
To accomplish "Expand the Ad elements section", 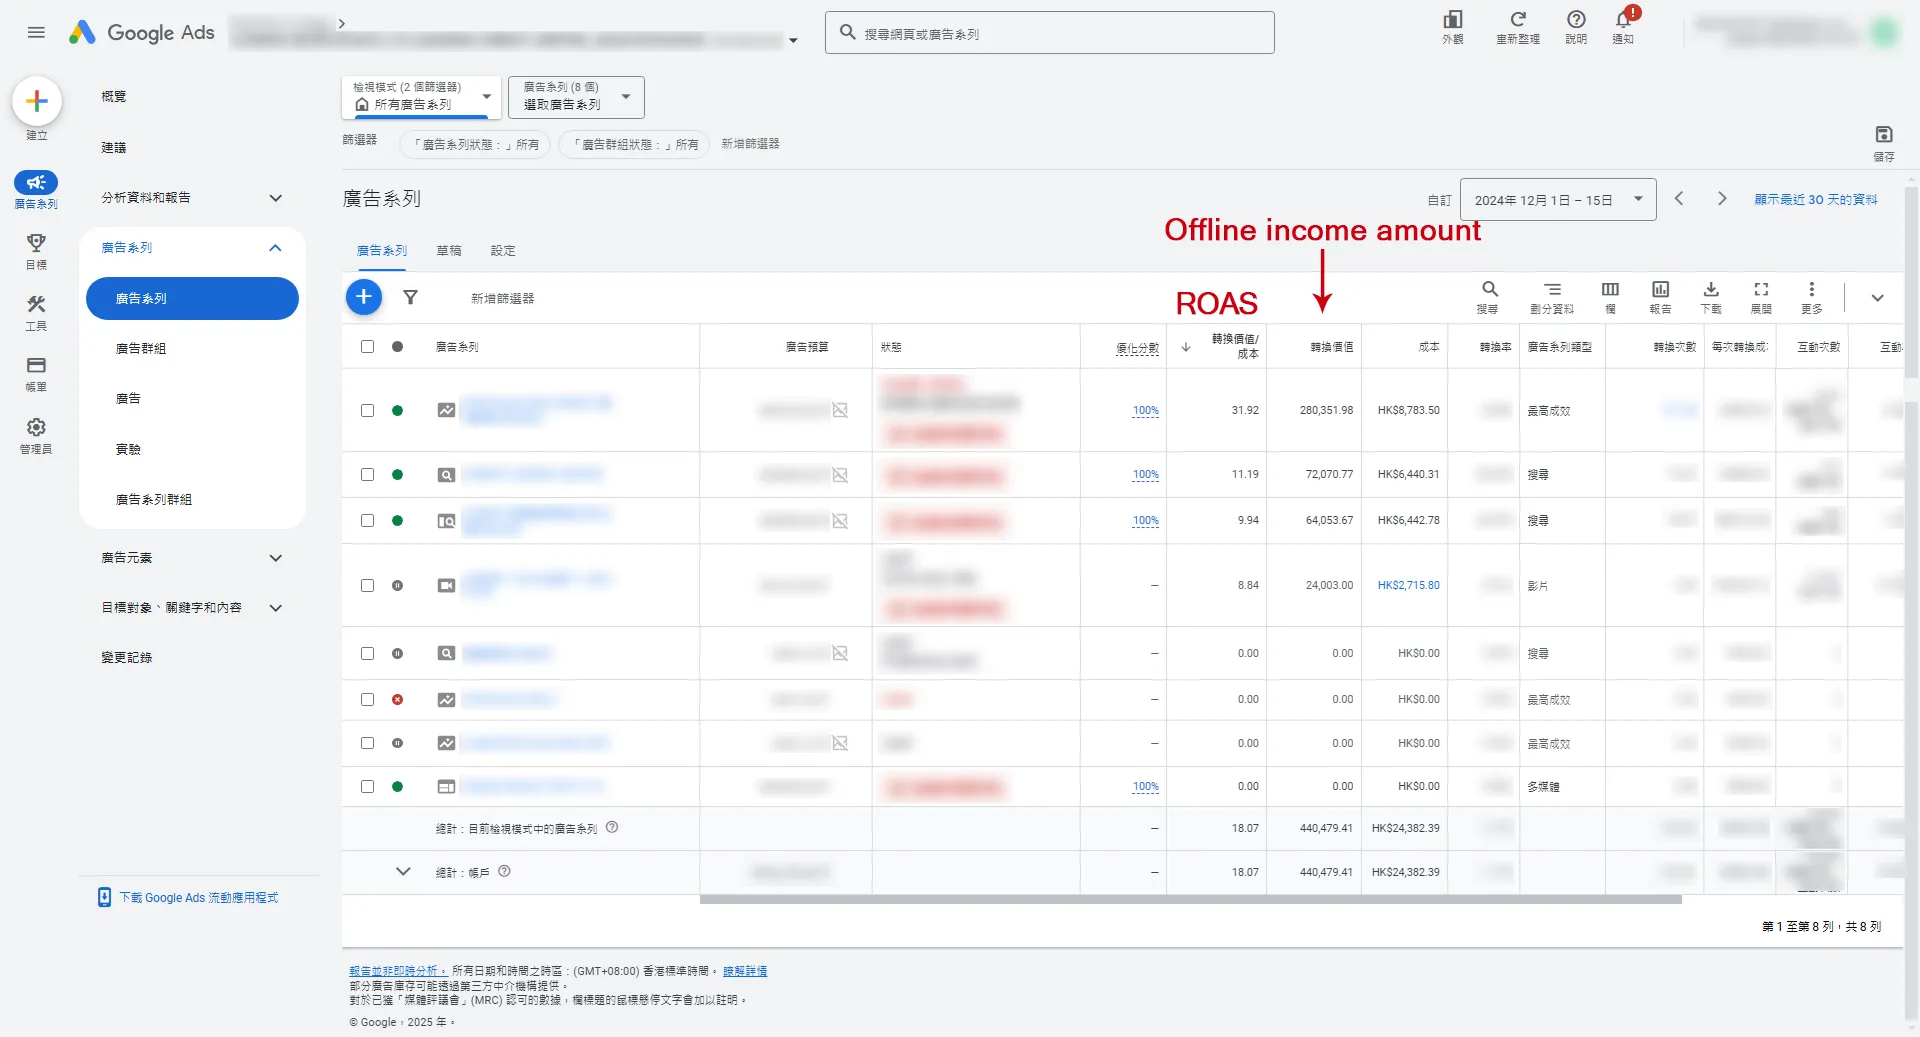I will point(275,558).
